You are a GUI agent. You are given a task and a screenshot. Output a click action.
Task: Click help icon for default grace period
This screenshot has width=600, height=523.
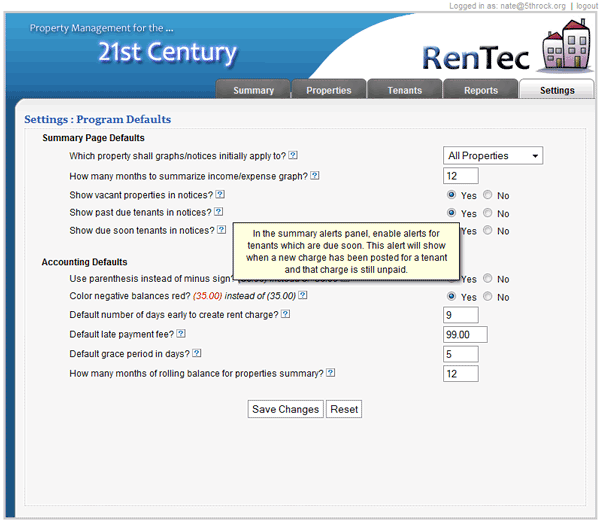197,353
